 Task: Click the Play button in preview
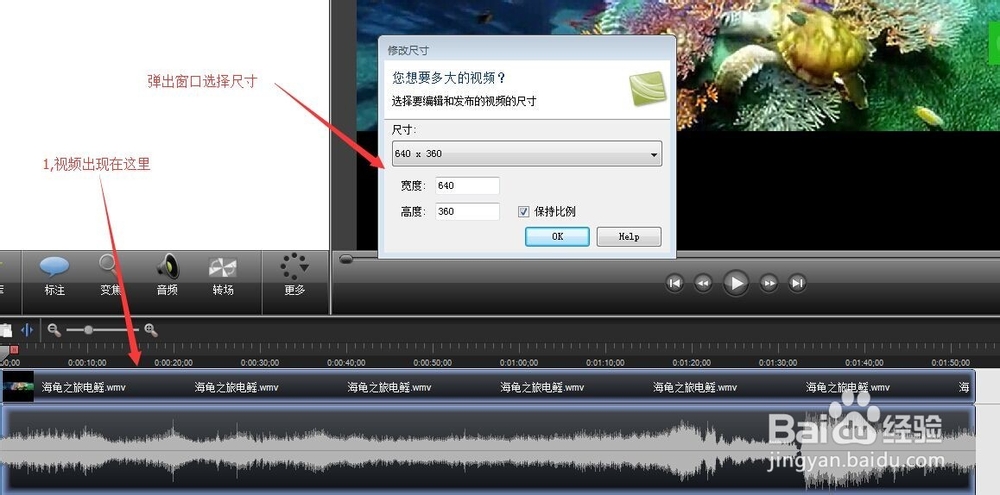coord(735,283)
